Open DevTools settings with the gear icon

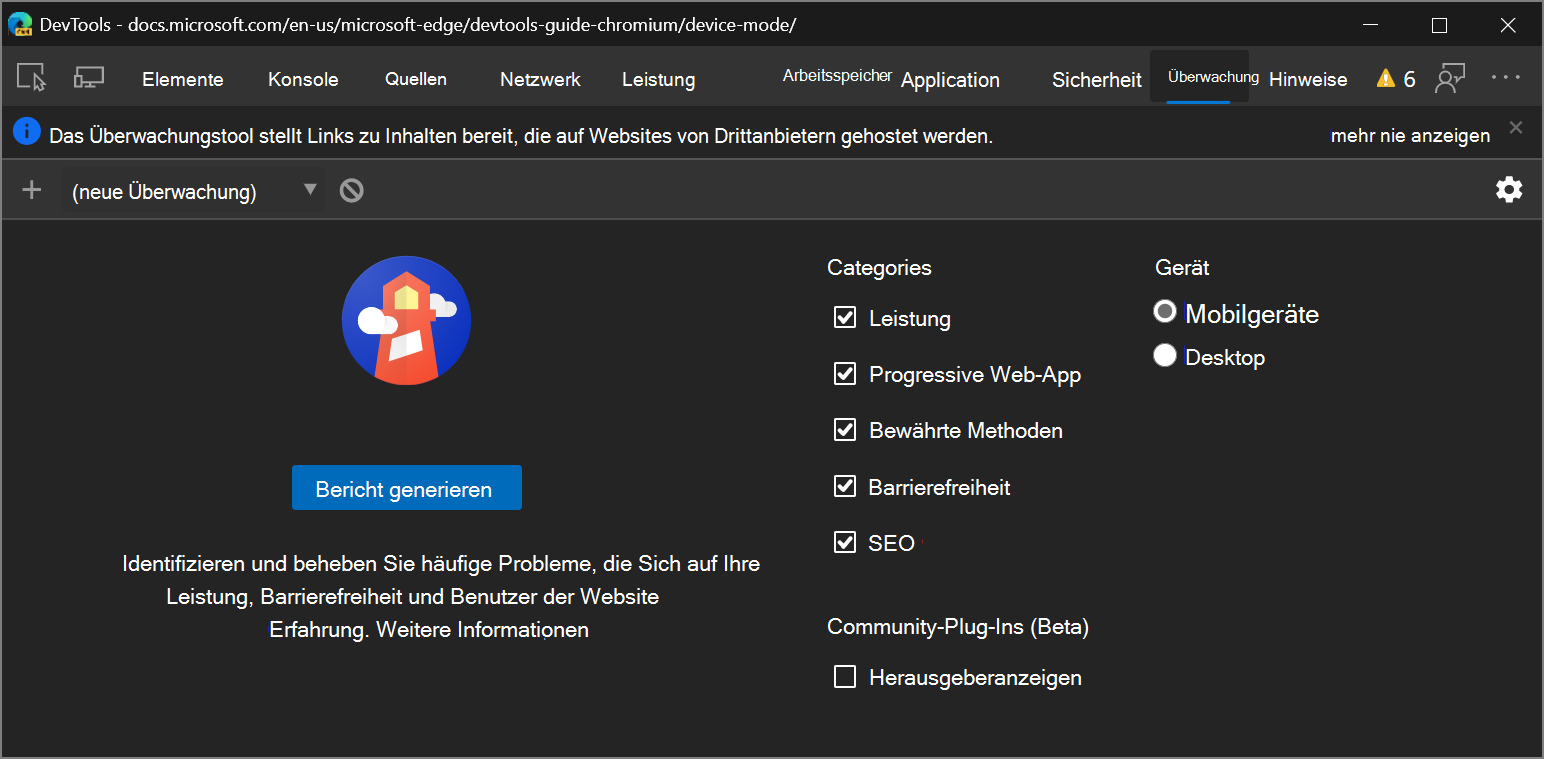pyautogui.click(x=1509, y=189)
